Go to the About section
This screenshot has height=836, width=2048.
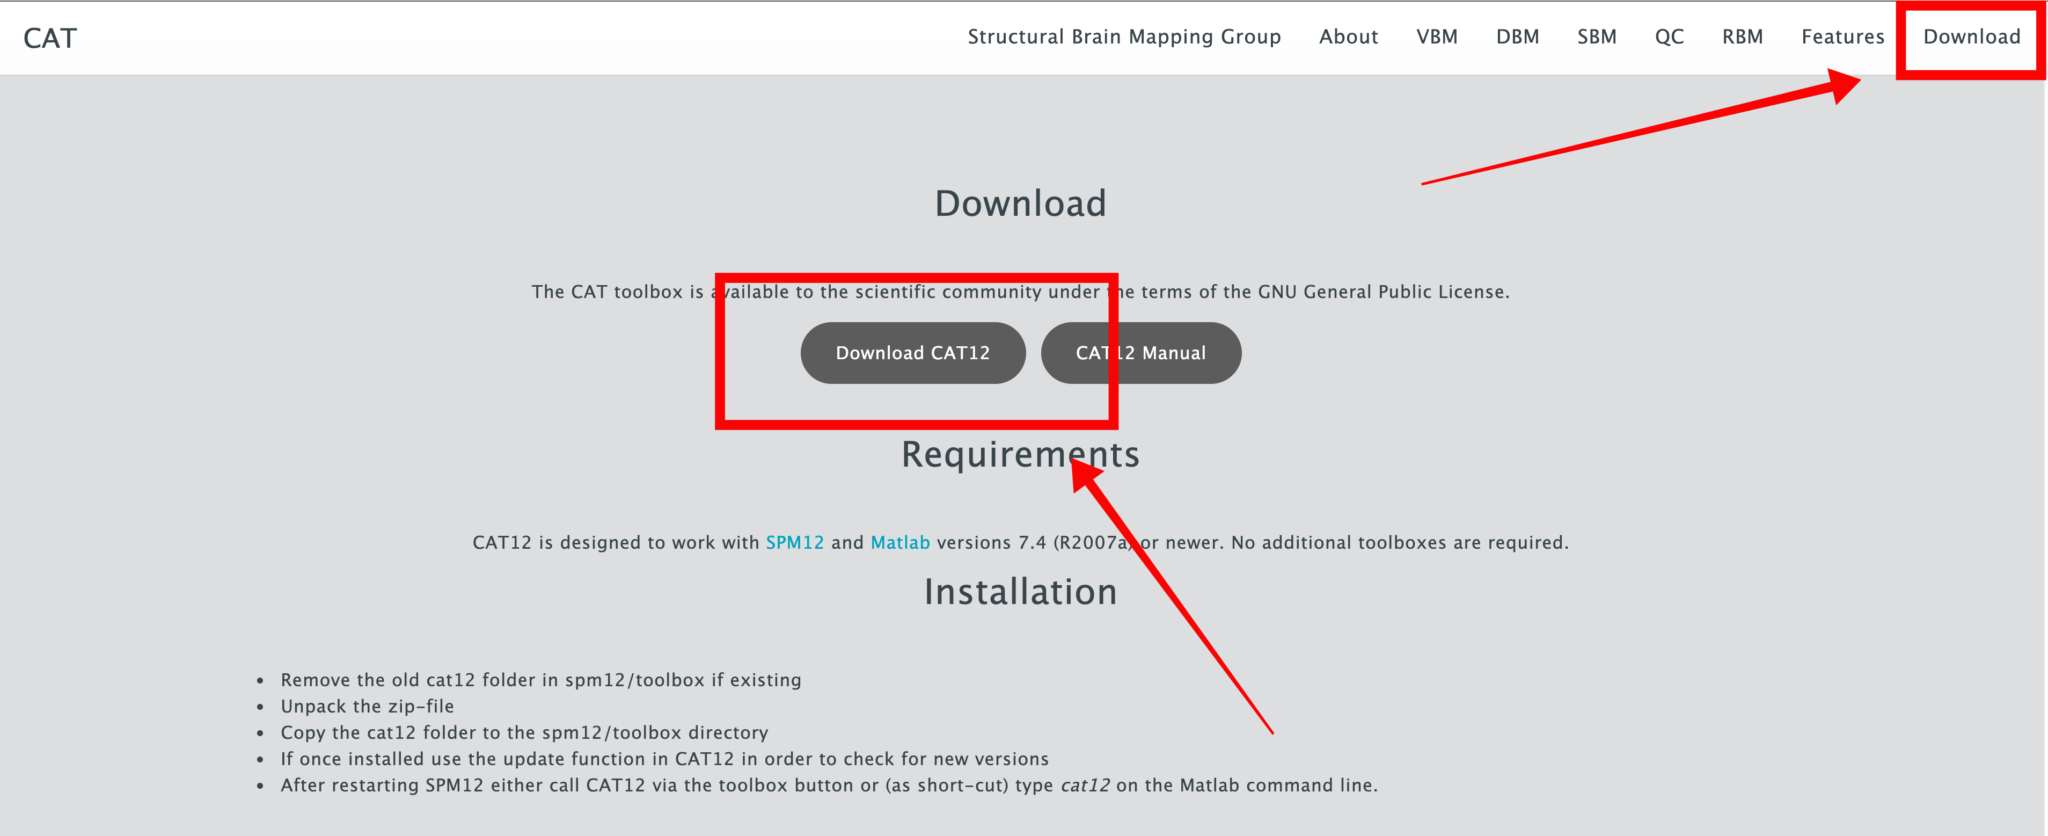point(1348,37)
